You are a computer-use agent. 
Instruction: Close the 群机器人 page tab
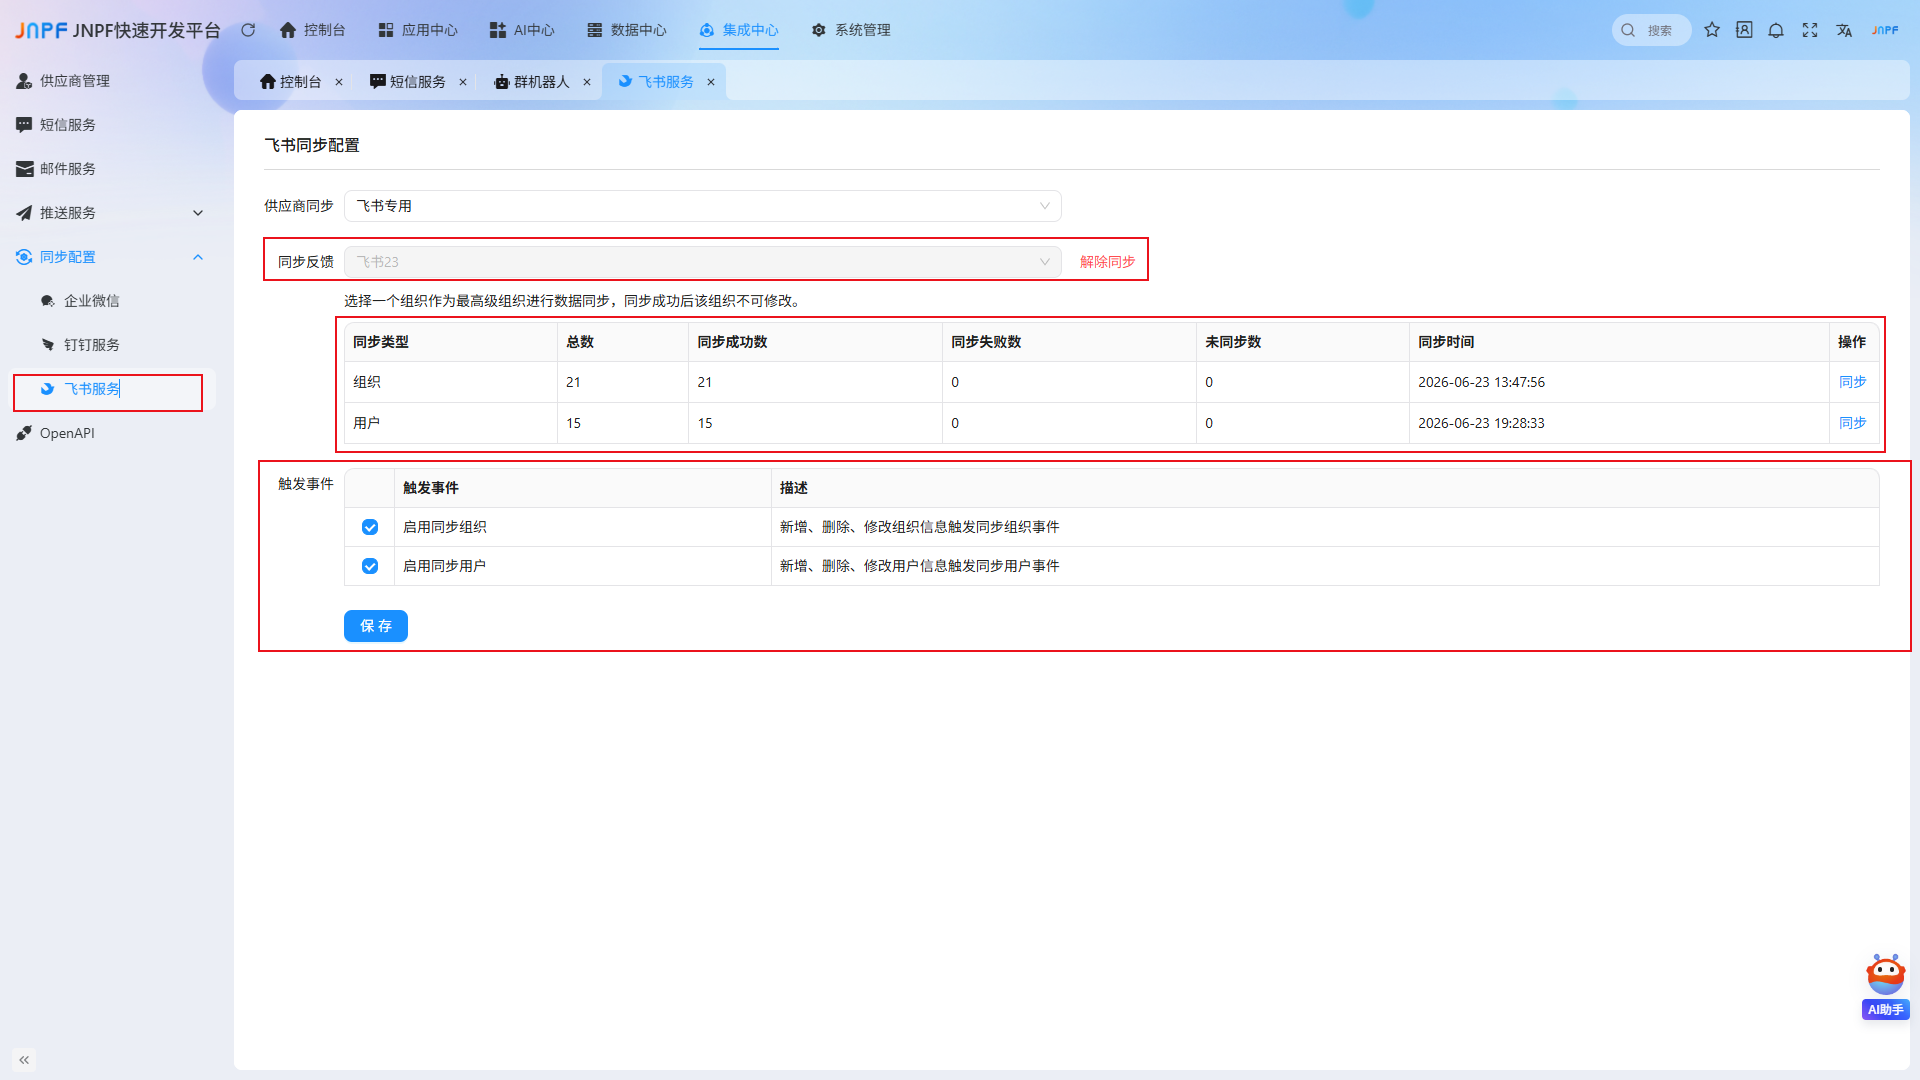(x=587, y=82)
